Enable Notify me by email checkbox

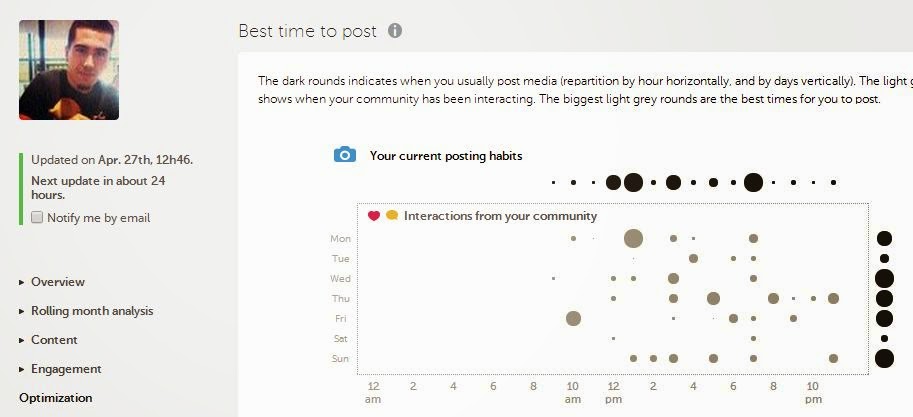(37, 217)
